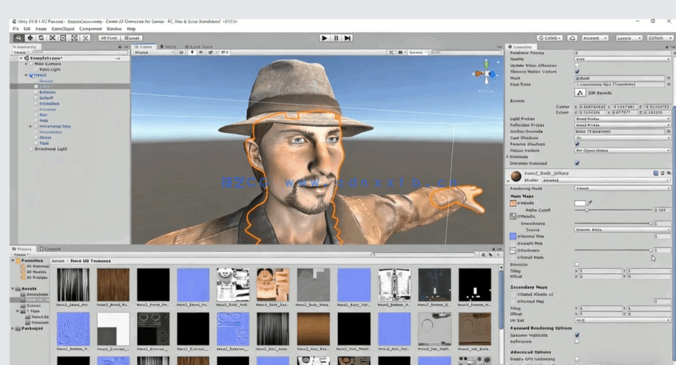Screen dimensions: 676x365
Task: Collapse the Hero2 object in Hierarchy
Action: (26, 75)
